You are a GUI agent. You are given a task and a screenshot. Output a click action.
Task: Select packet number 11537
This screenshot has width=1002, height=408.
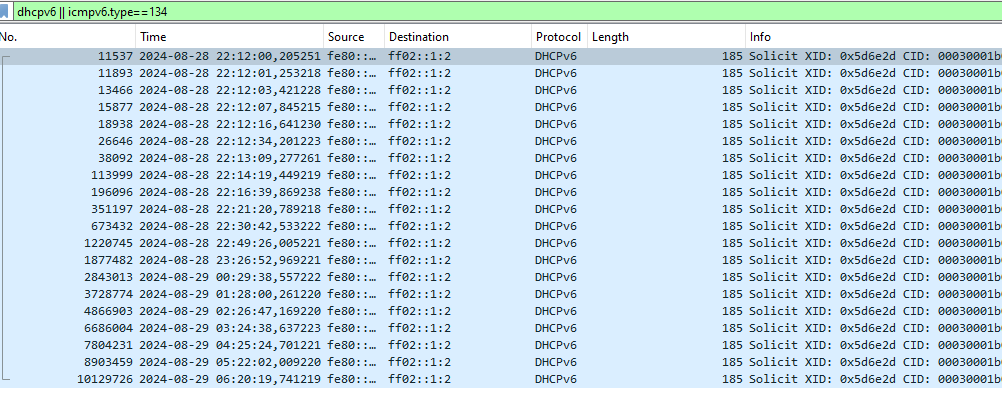tap(501, 56)
